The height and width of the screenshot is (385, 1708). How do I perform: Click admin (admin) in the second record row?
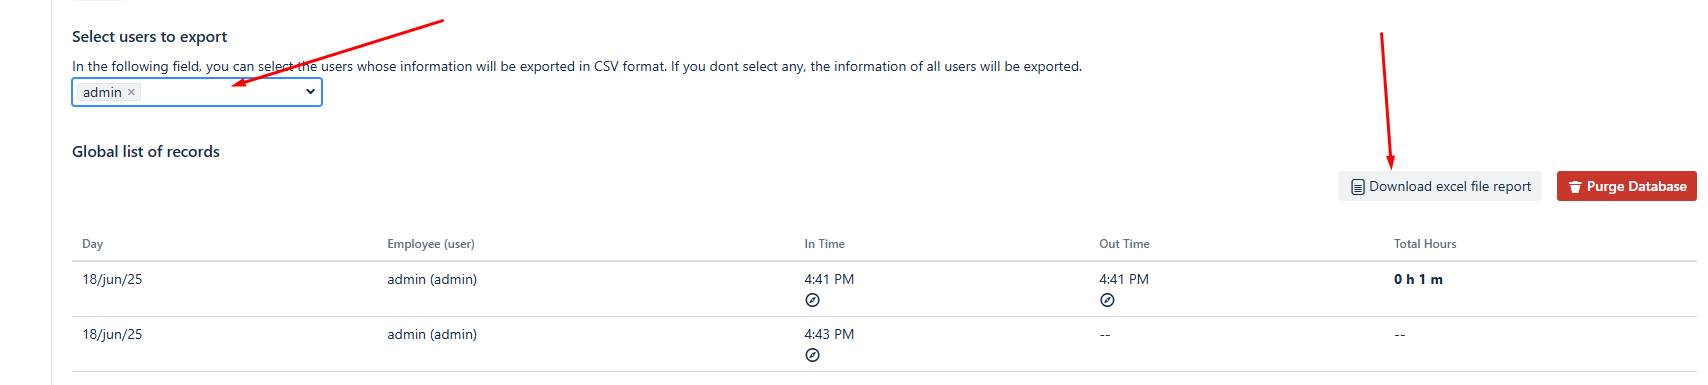[x=432, y=334]
